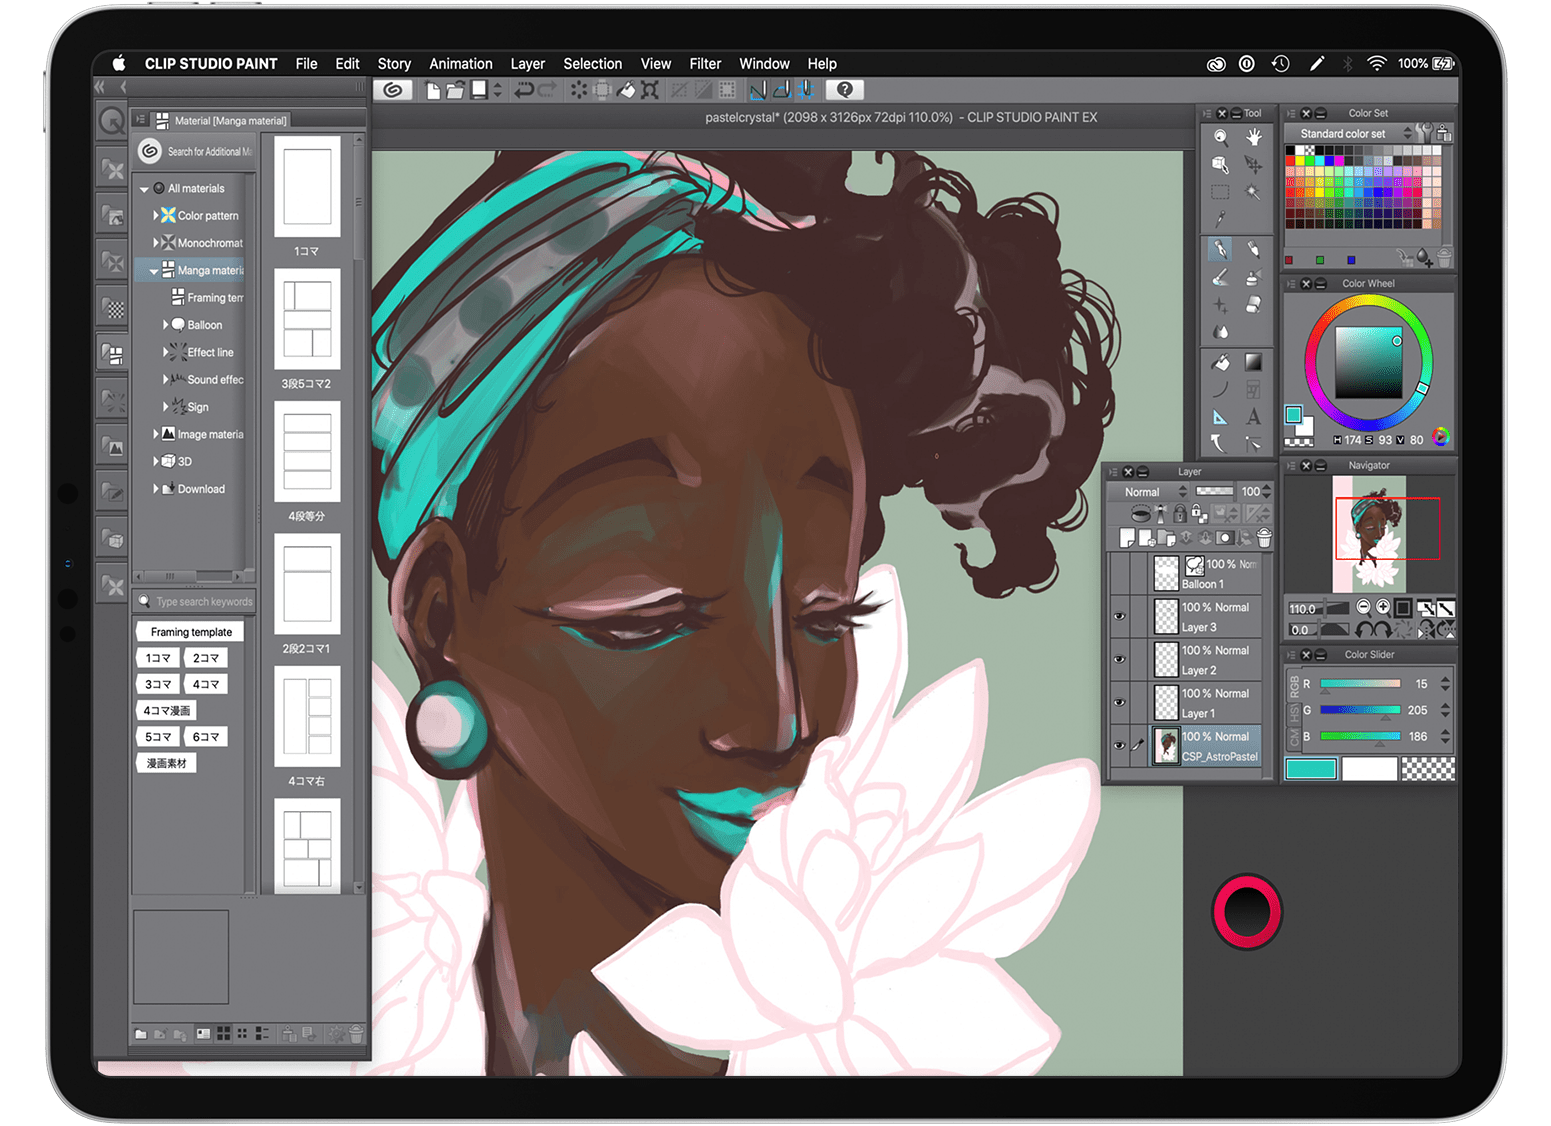Click the 4コマ漫画 tag button

pos(166,711)
